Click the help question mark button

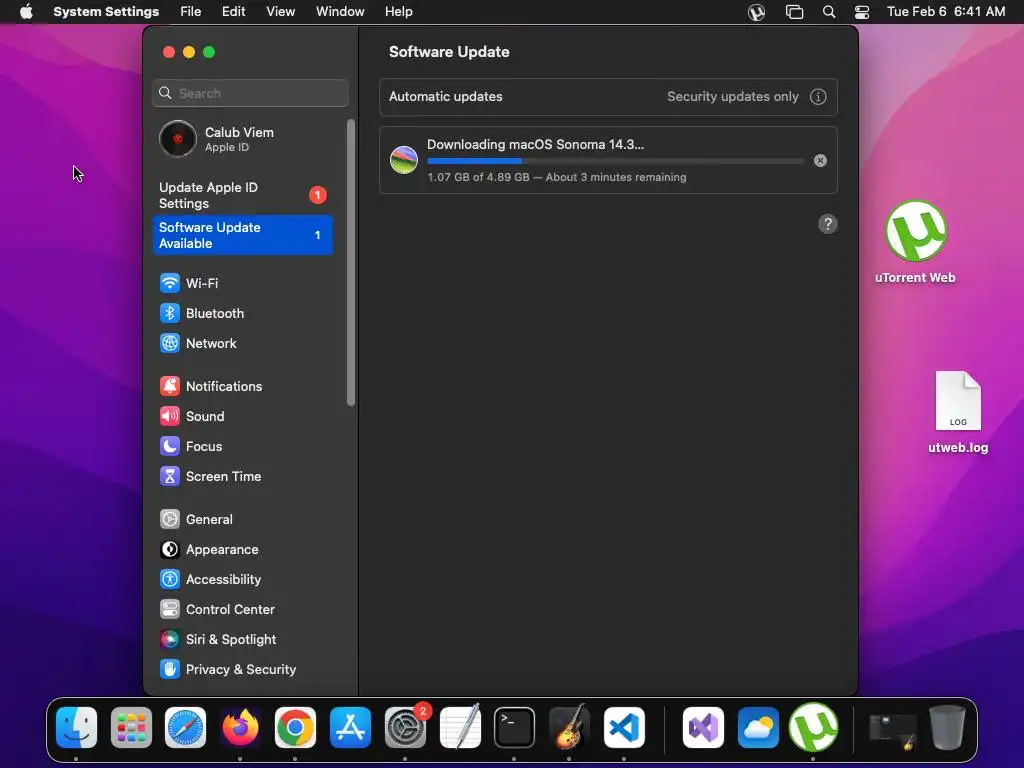pyautogui.click(x=827, y=225)
